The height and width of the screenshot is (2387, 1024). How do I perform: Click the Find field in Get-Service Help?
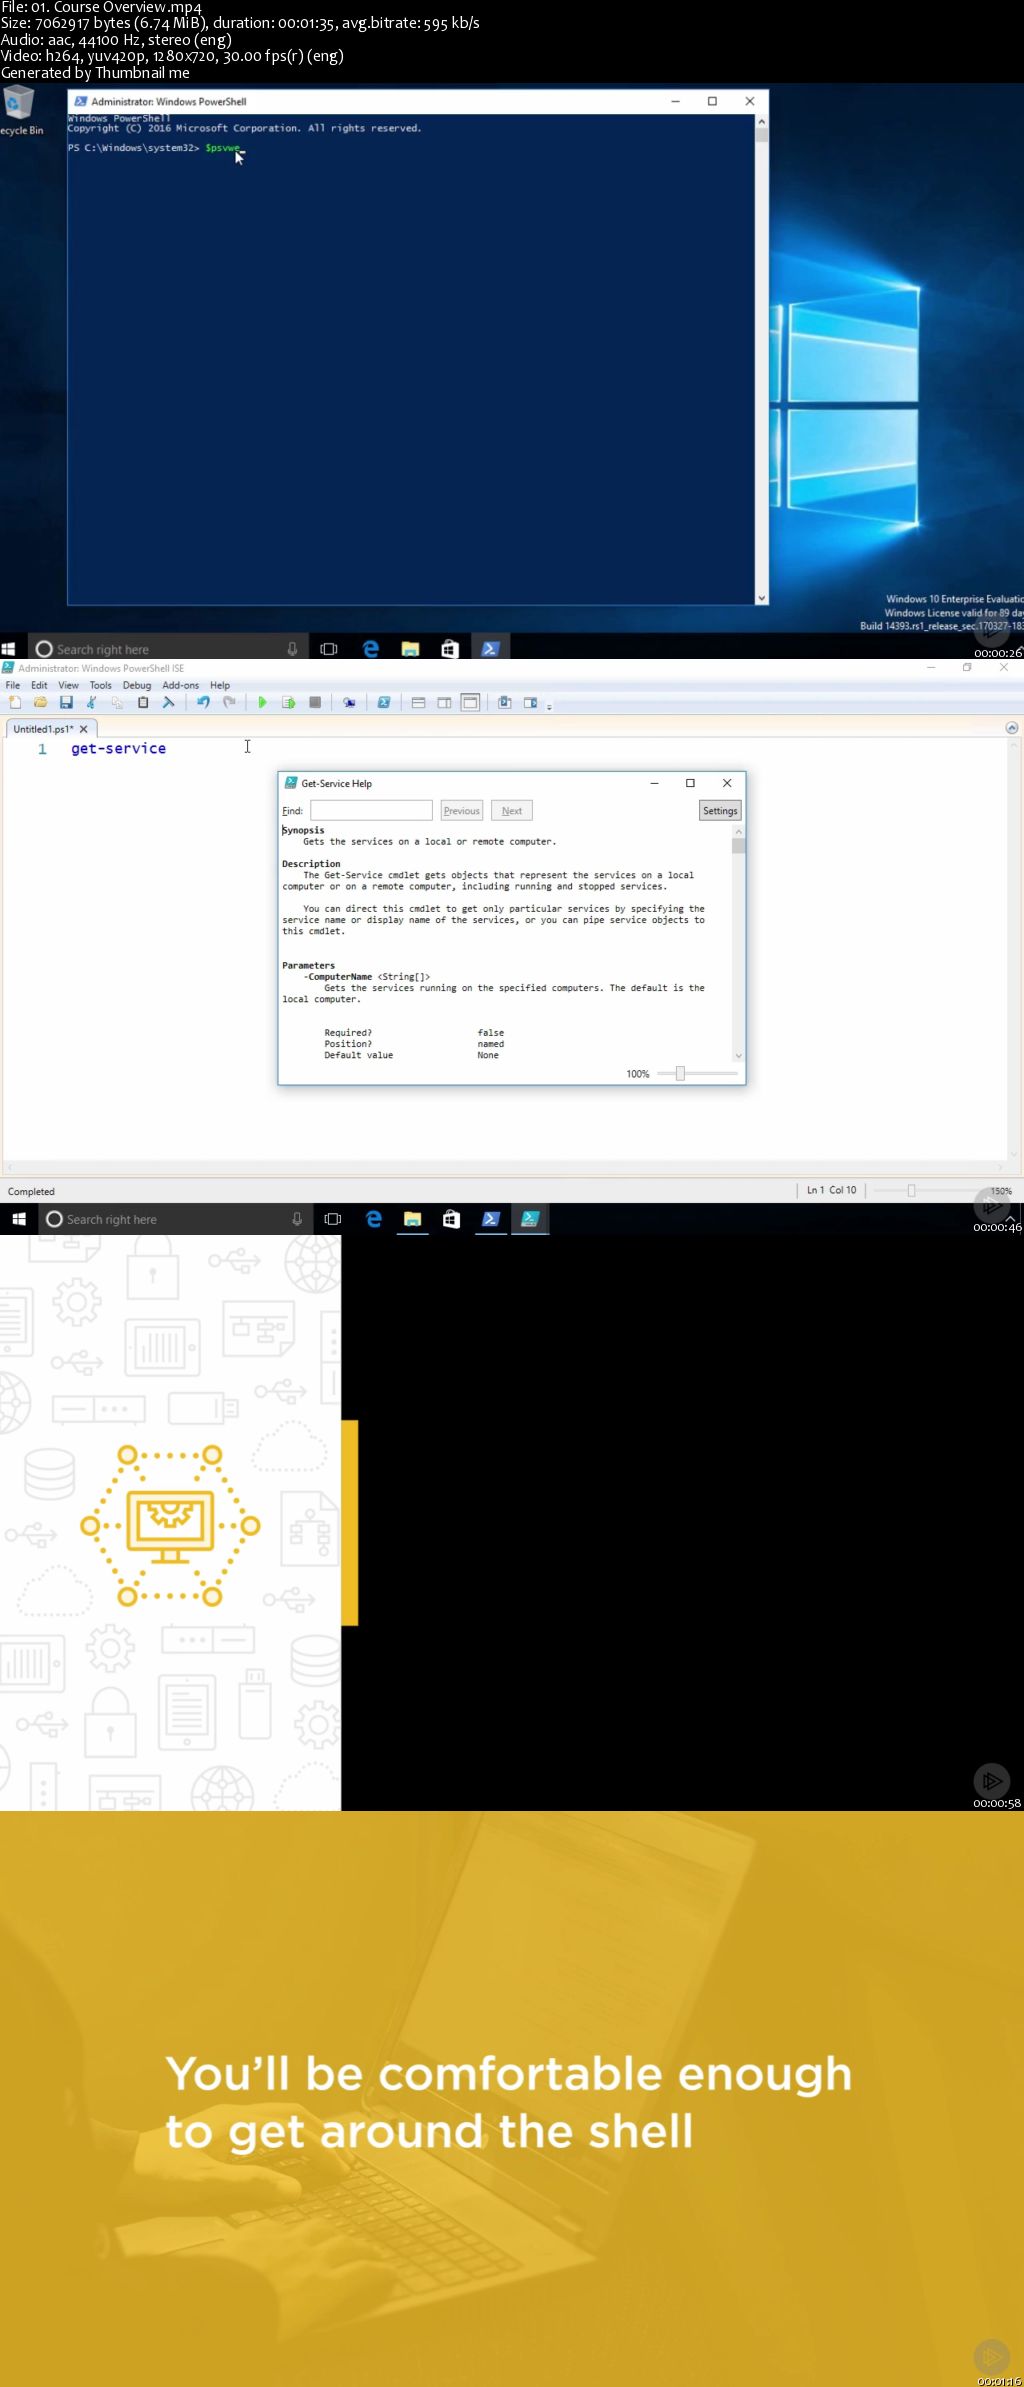coord(371,810)
